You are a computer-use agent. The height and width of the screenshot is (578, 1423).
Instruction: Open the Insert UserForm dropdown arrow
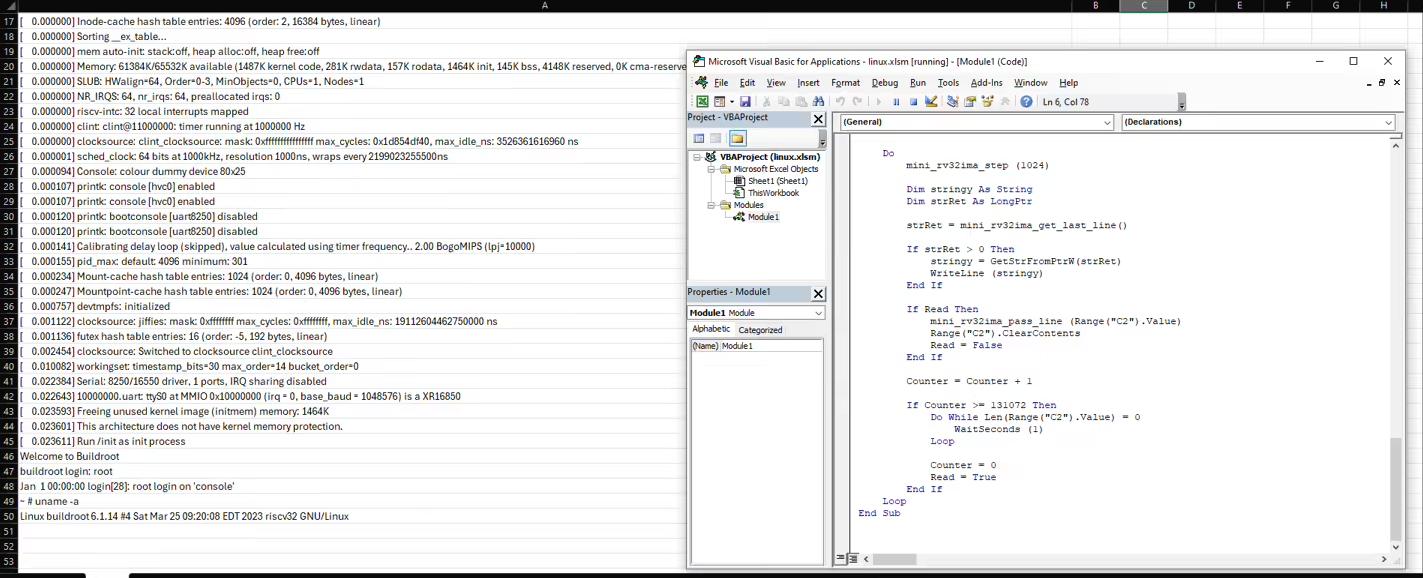(x=731, y=102)
